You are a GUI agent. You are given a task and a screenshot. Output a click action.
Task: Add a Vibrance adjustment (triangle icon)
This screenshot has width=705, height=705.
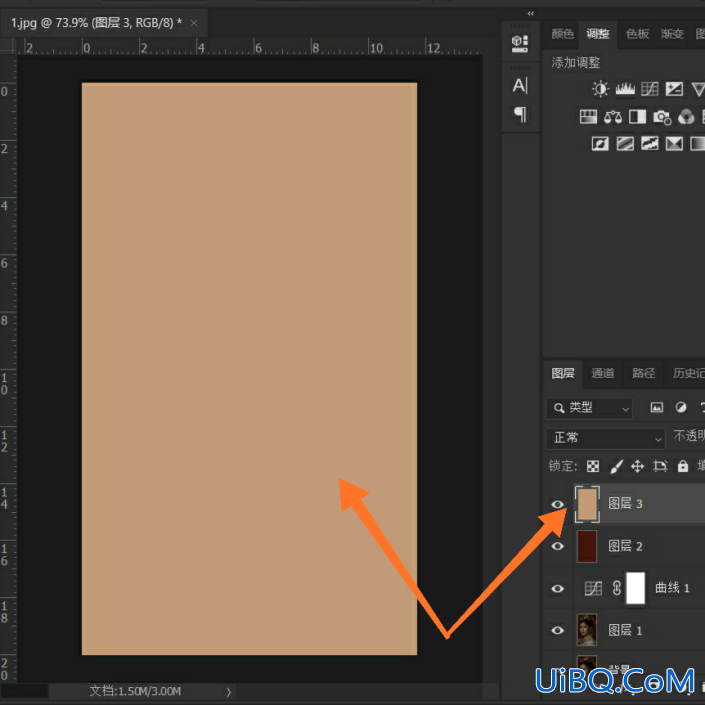pos(698,89)
